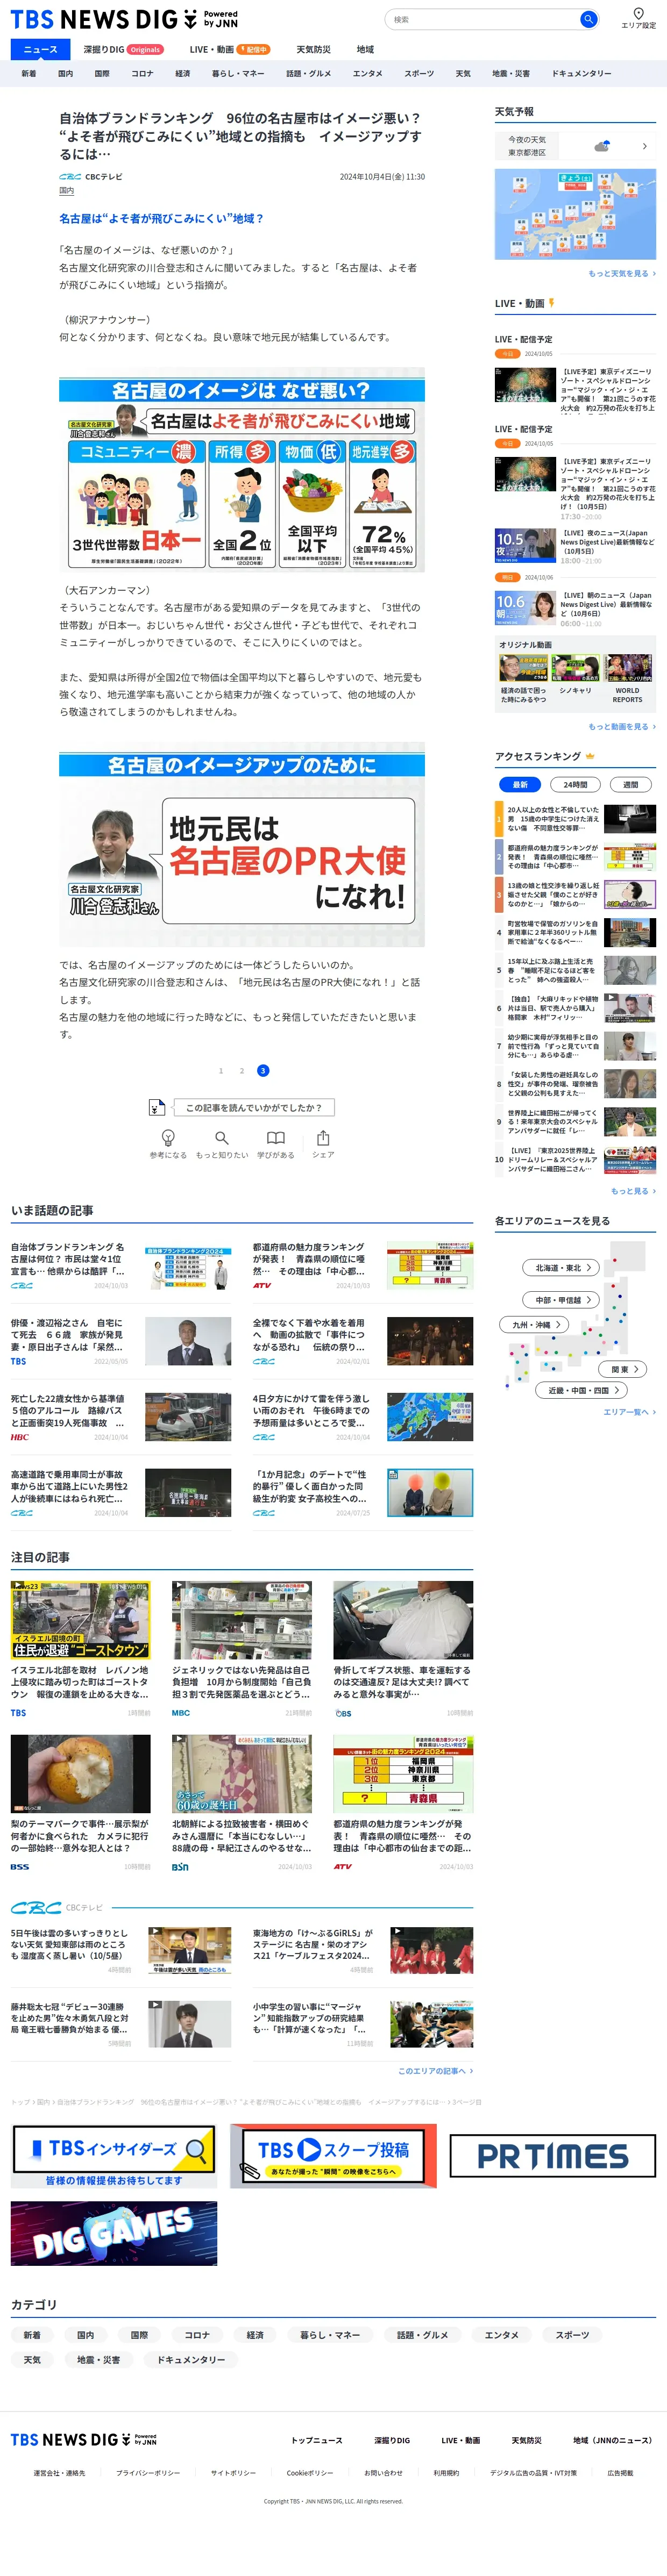
Task: Open the もっと天気を見る link
Action: (x=622, y=273)
